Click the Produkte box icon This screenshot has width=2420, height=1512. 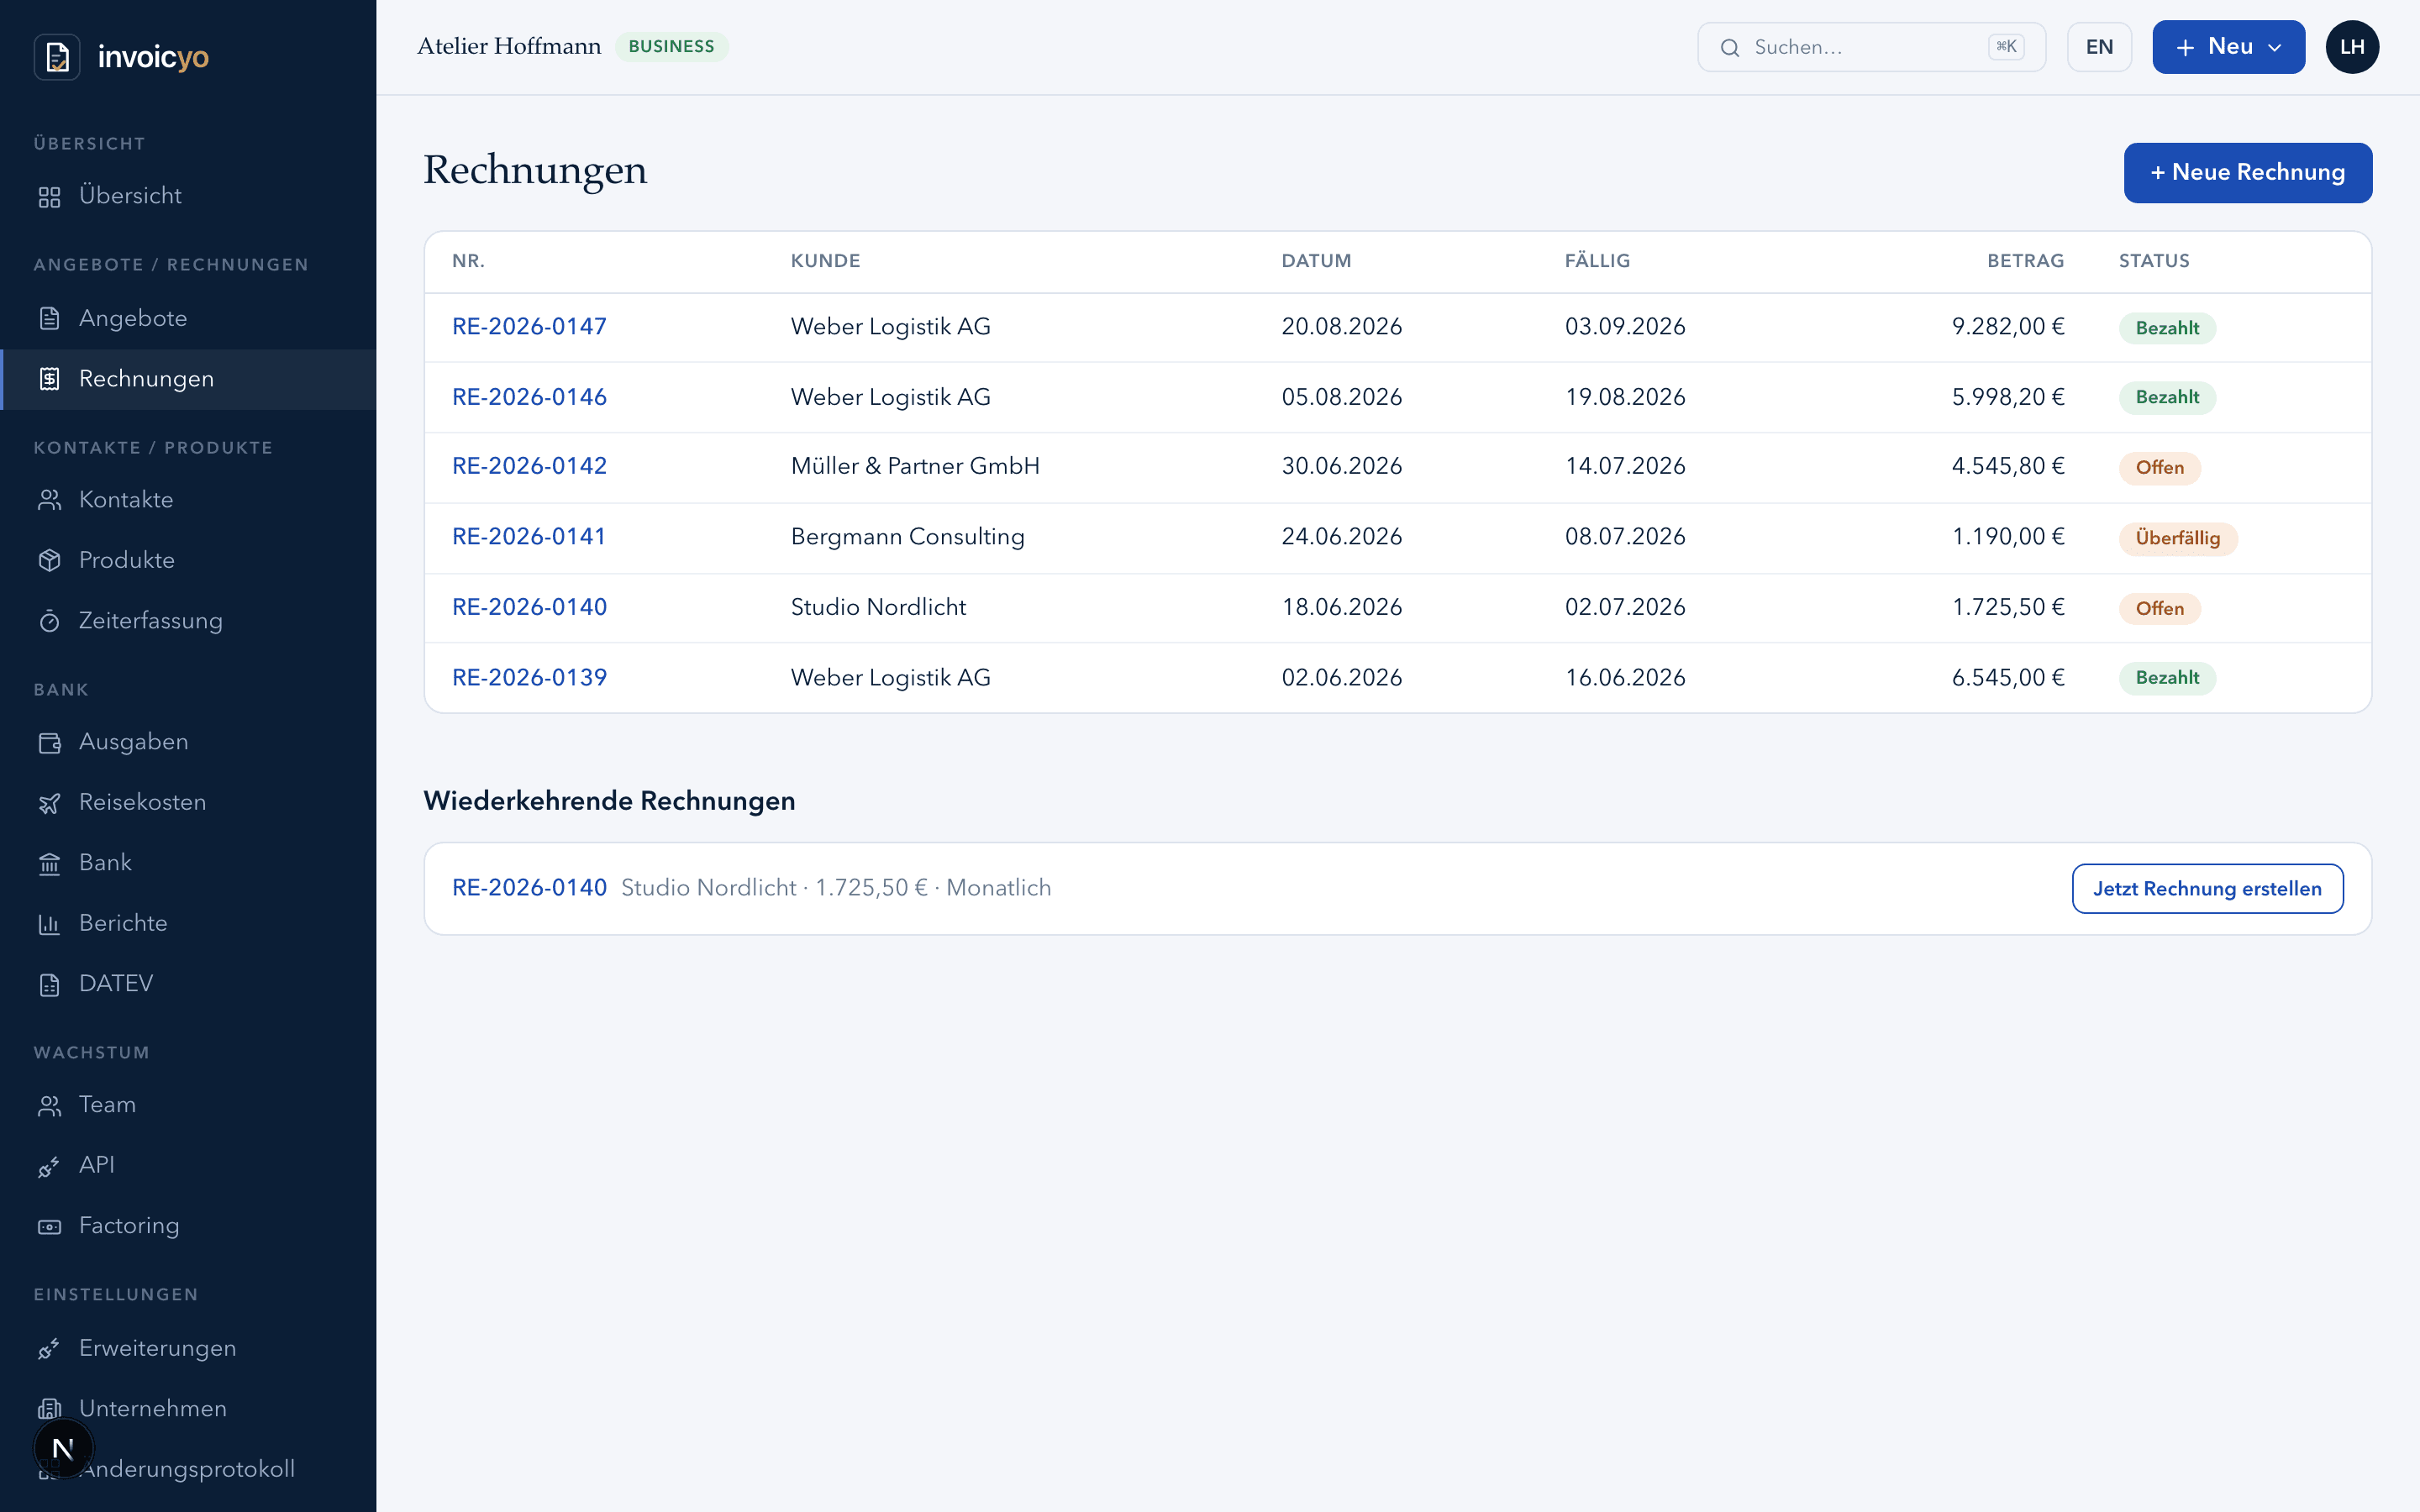50,561
